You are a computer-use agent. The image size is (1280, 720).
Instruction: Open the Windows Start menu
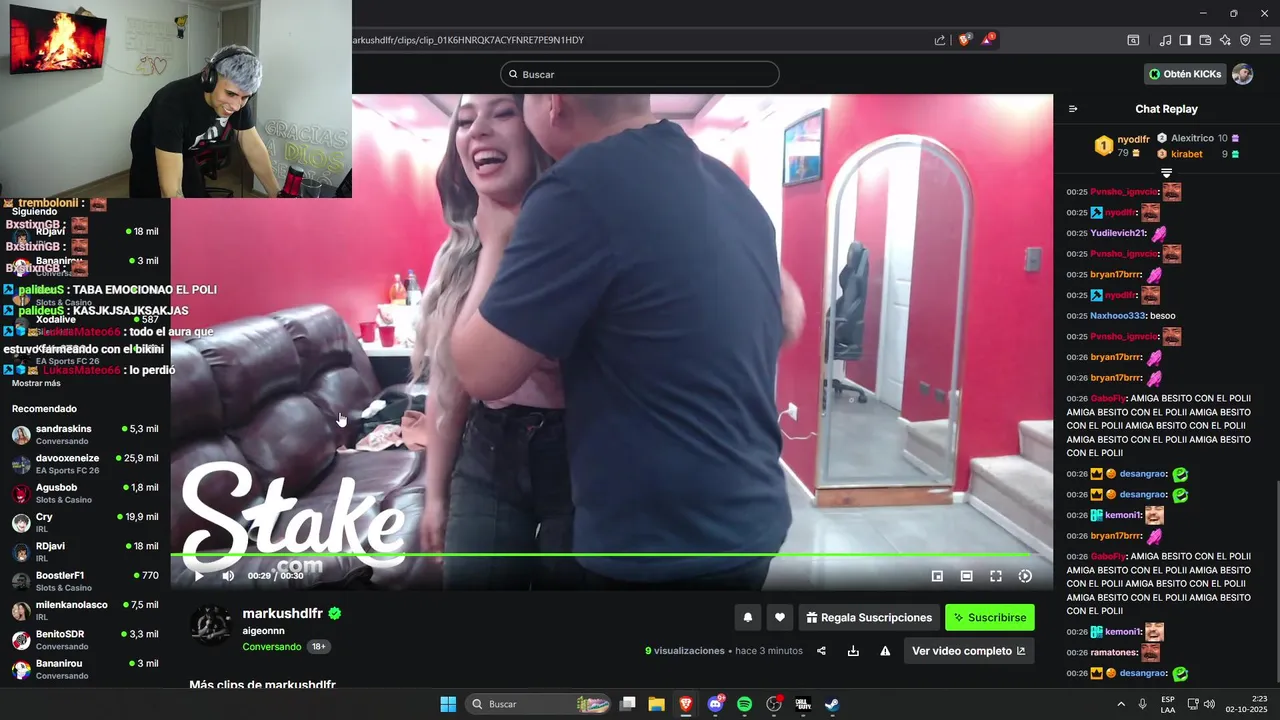[448, 704]
